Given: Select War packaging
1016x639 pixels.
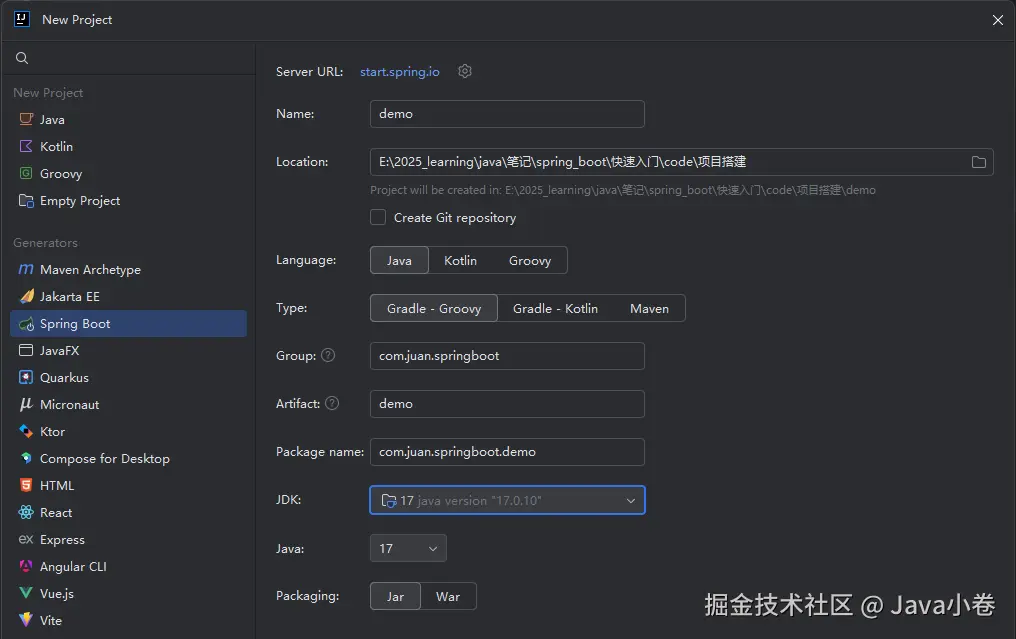Looking at the screenshot, I should [448, 596].
